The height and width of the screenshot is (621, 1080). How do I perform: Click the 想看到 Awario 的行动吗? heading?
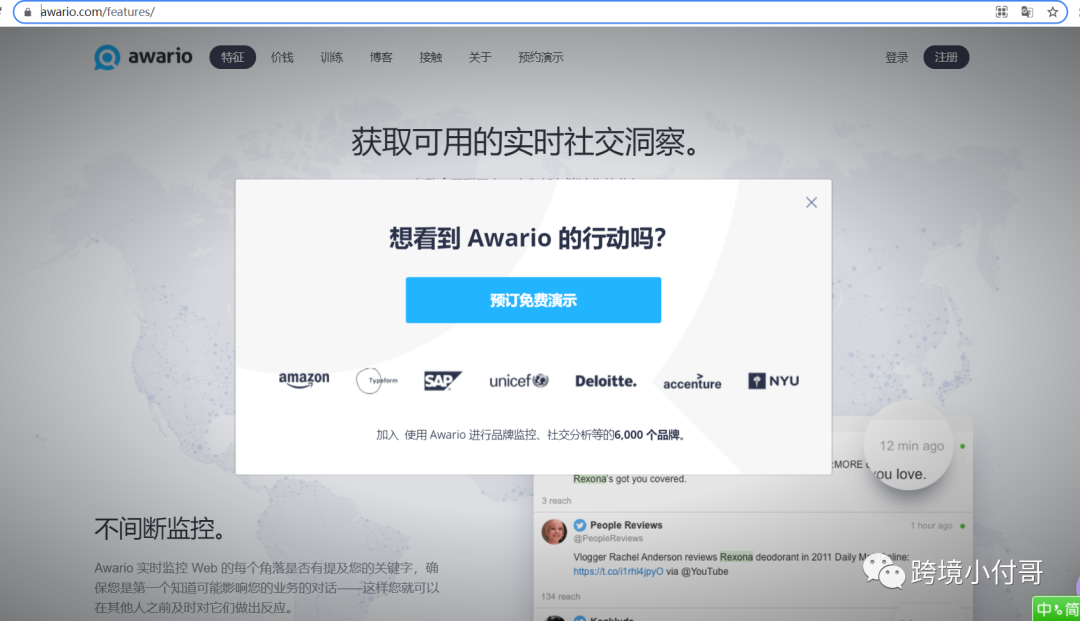(x=528, y=238)
